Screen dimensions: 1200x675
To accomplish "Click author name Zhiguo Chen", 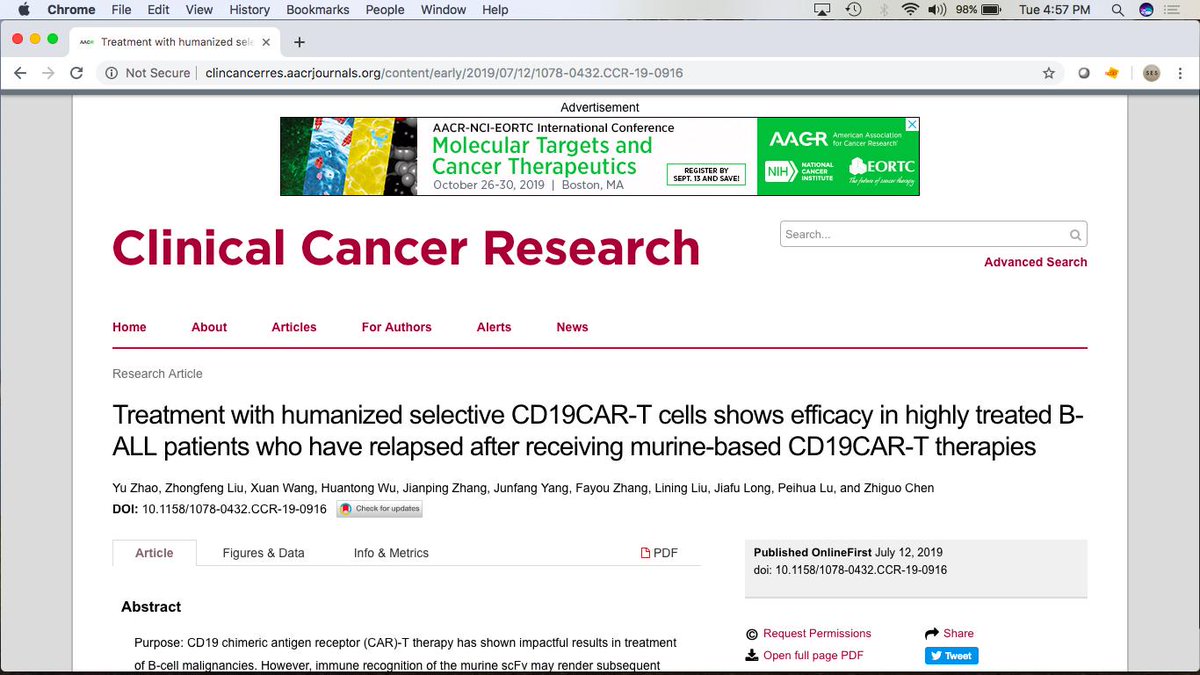I will click(x=897, y=488).
